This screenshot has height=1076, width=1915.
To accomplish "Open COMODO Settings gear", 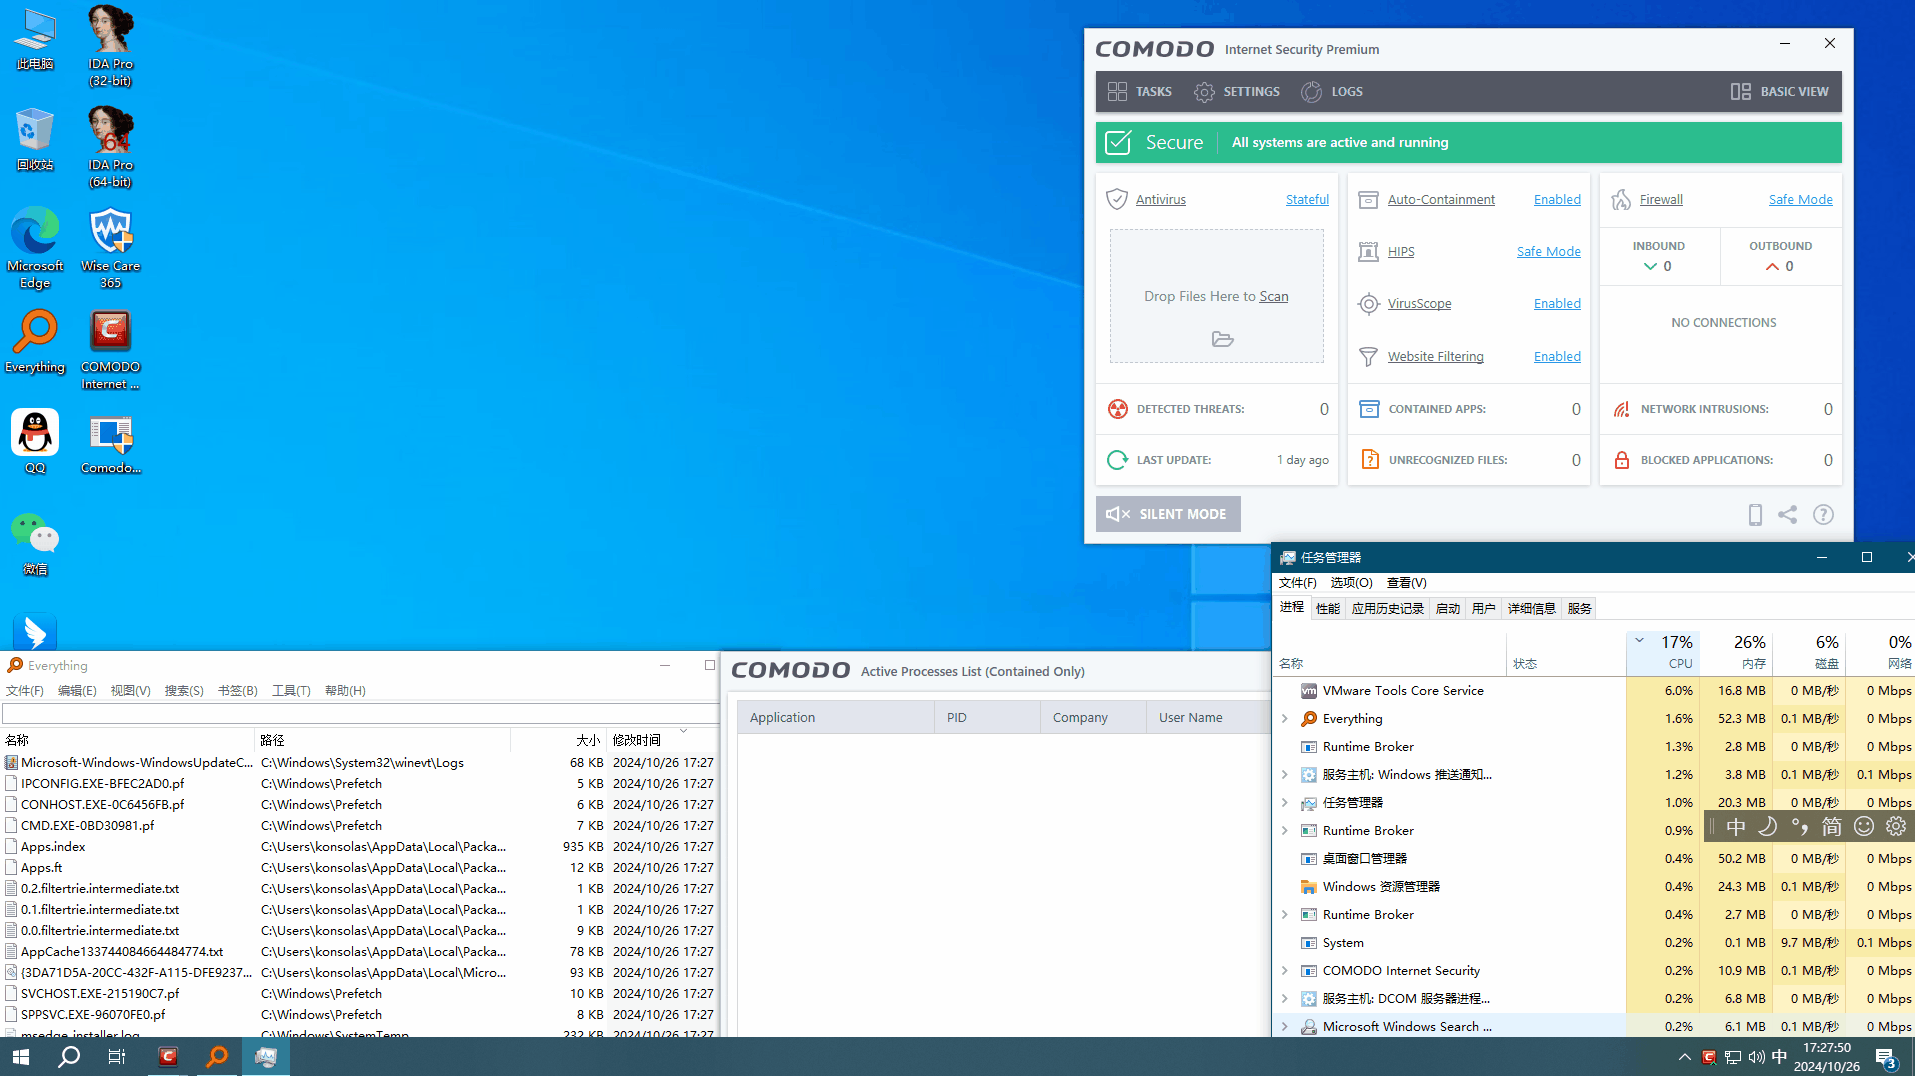I will pyautogui.click(x=1236, y=92).
